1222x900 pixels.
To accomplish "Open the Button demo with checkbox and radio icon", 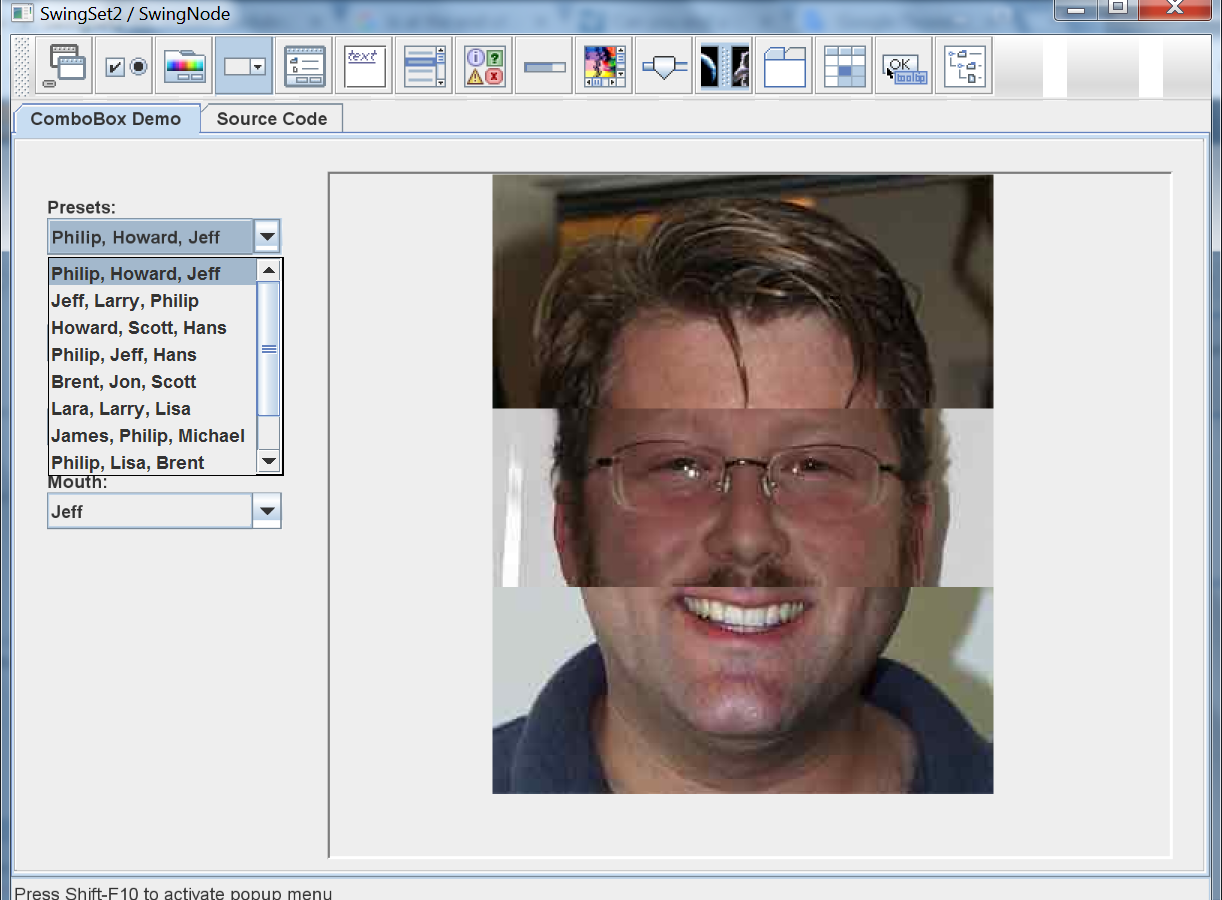I will (125, 66).
